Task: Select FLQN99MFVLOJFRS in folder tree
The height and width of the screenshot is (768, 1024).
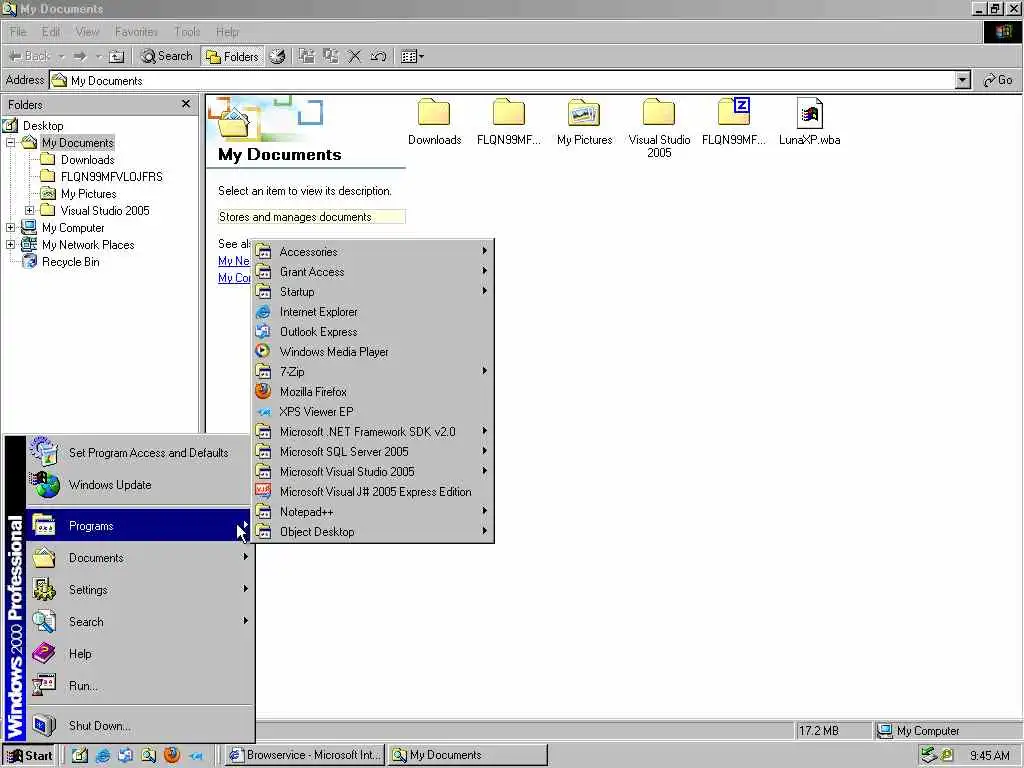Action: (112, 176)
